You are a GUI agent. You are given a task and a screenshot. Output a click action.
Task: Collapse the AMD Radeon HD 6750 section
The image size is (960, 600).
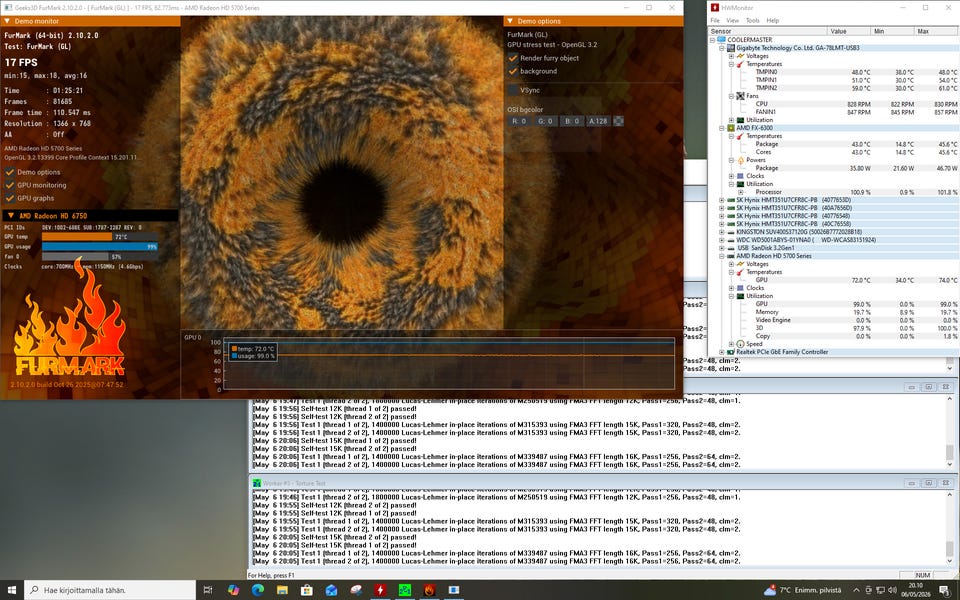[x=10, y=216]
